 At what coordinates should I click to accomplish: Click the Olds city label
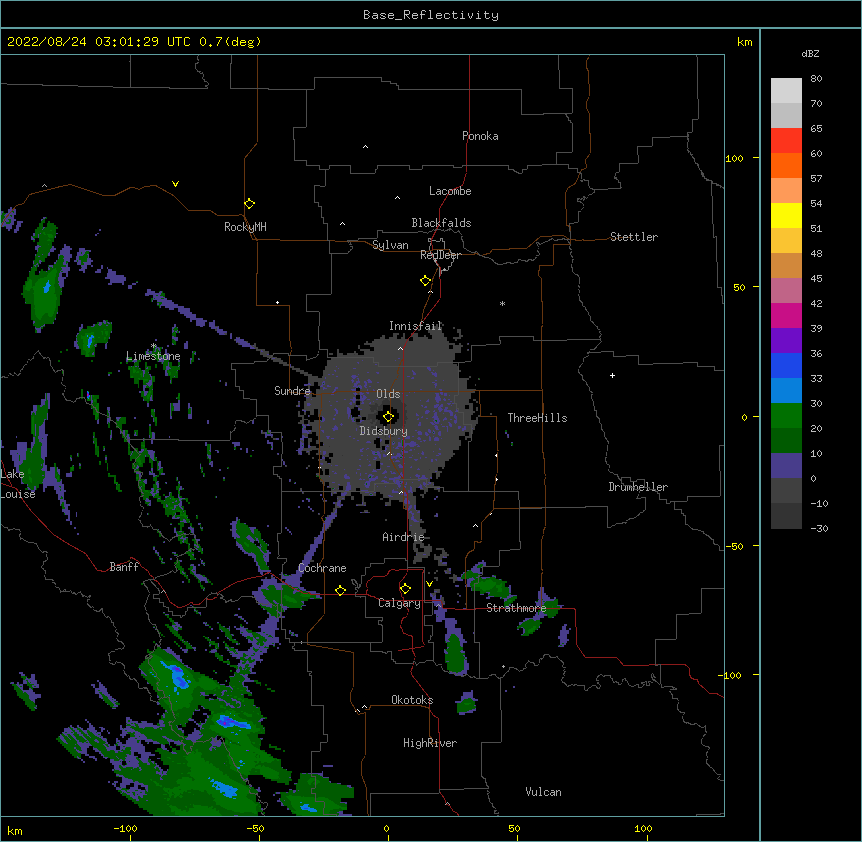[x=388, y=394]
